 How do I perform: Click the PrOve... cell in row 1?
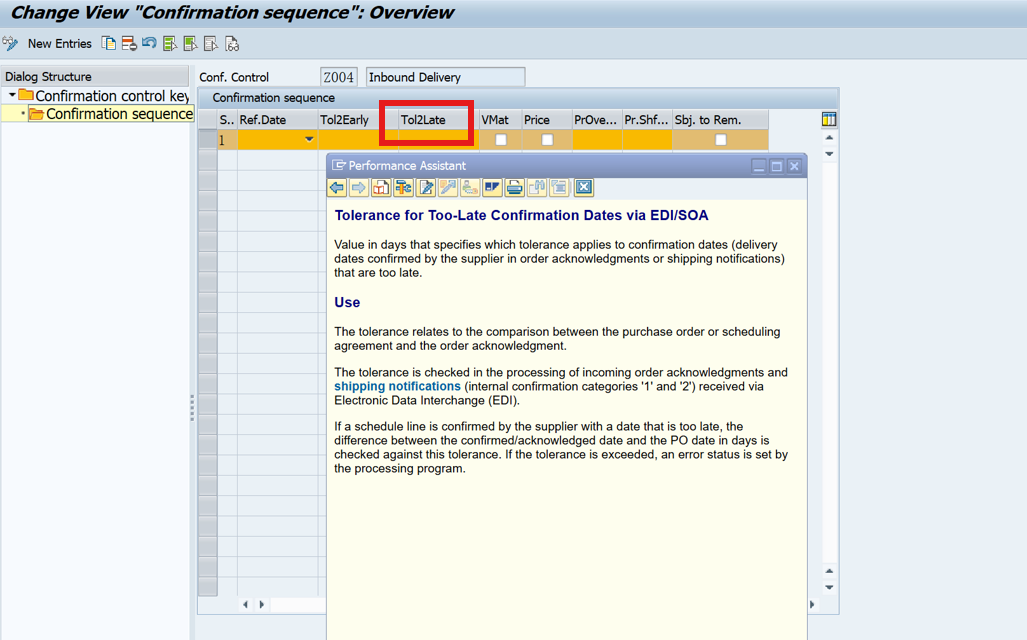coord(597,140)
